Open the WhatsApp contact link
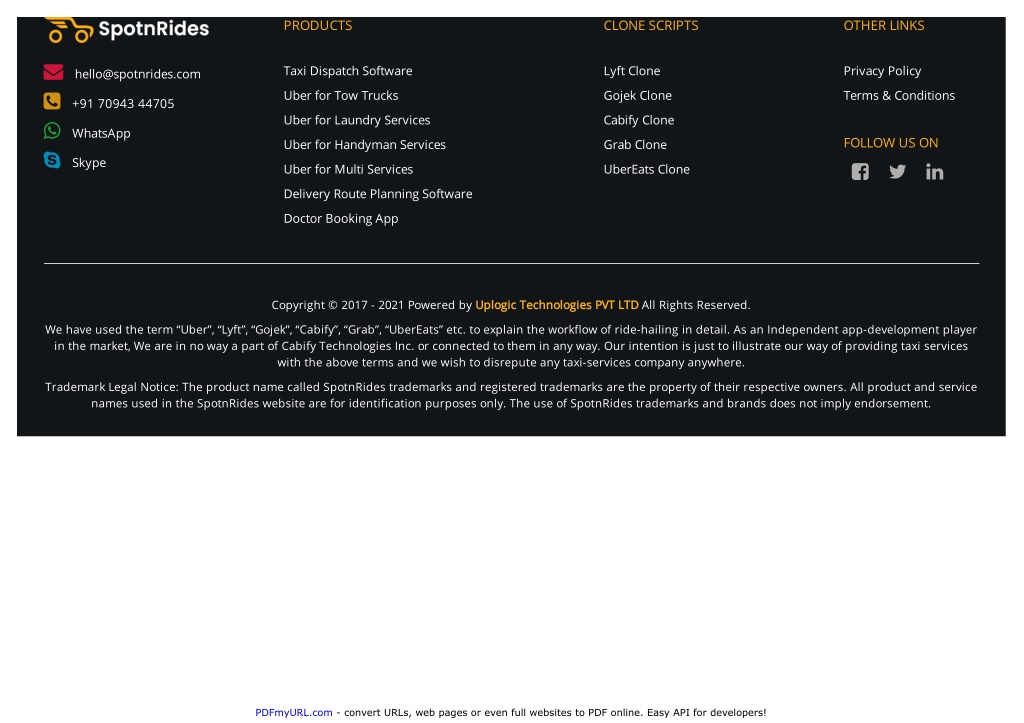 tap(101, 133)
